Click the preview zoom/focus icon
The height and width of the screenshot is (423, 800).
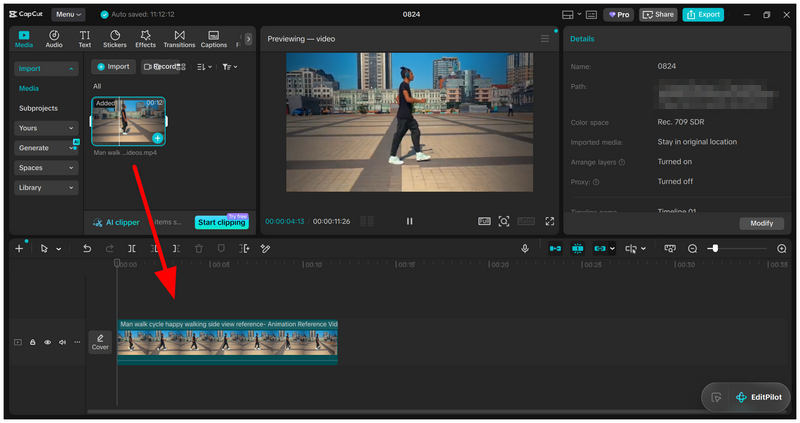504,221
